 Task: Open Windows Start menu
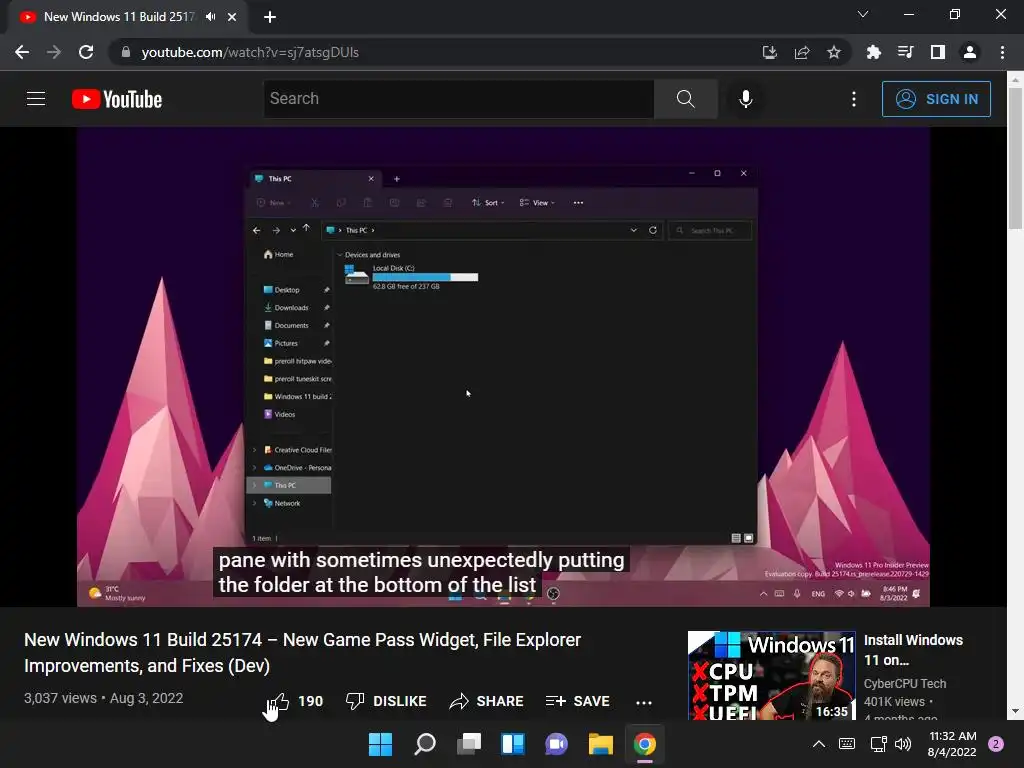point(380,744)
